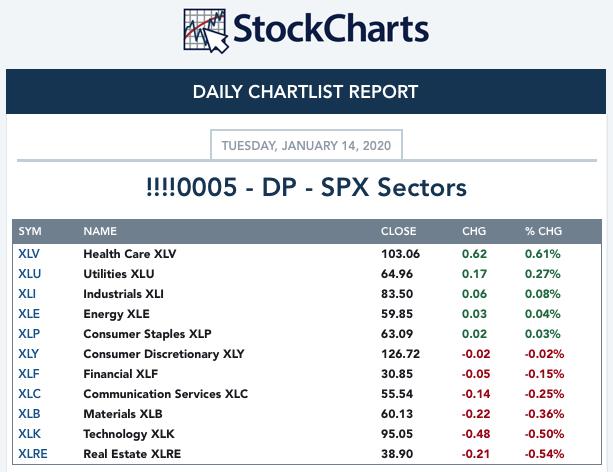Screen dimensions: 613x472
Task: Click the XLRE ticker link
Action: point(32,454)
